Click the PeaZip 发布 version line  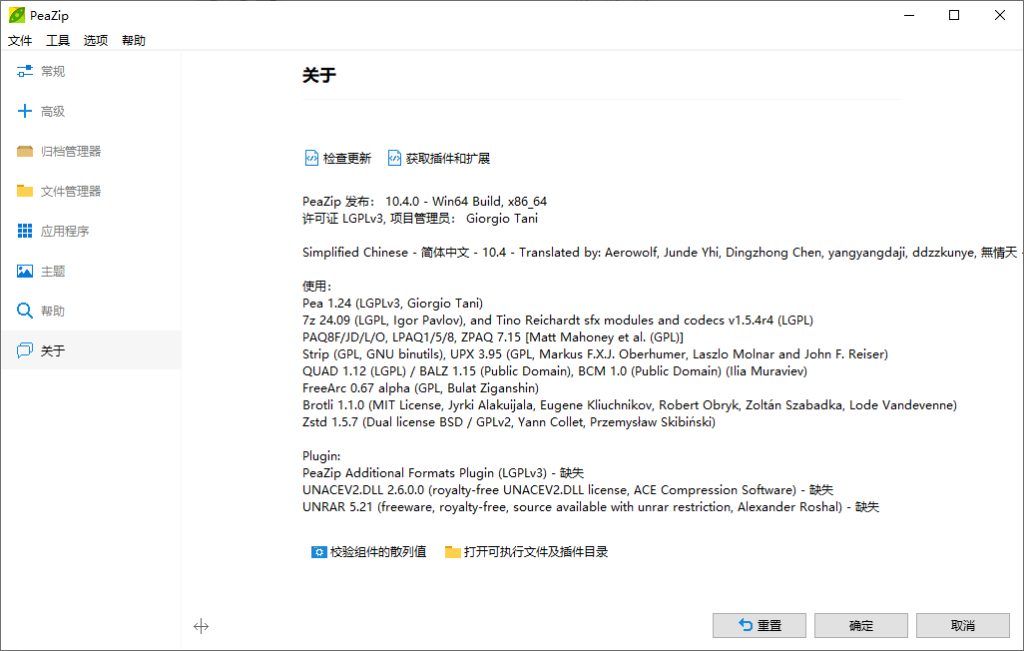424,201
